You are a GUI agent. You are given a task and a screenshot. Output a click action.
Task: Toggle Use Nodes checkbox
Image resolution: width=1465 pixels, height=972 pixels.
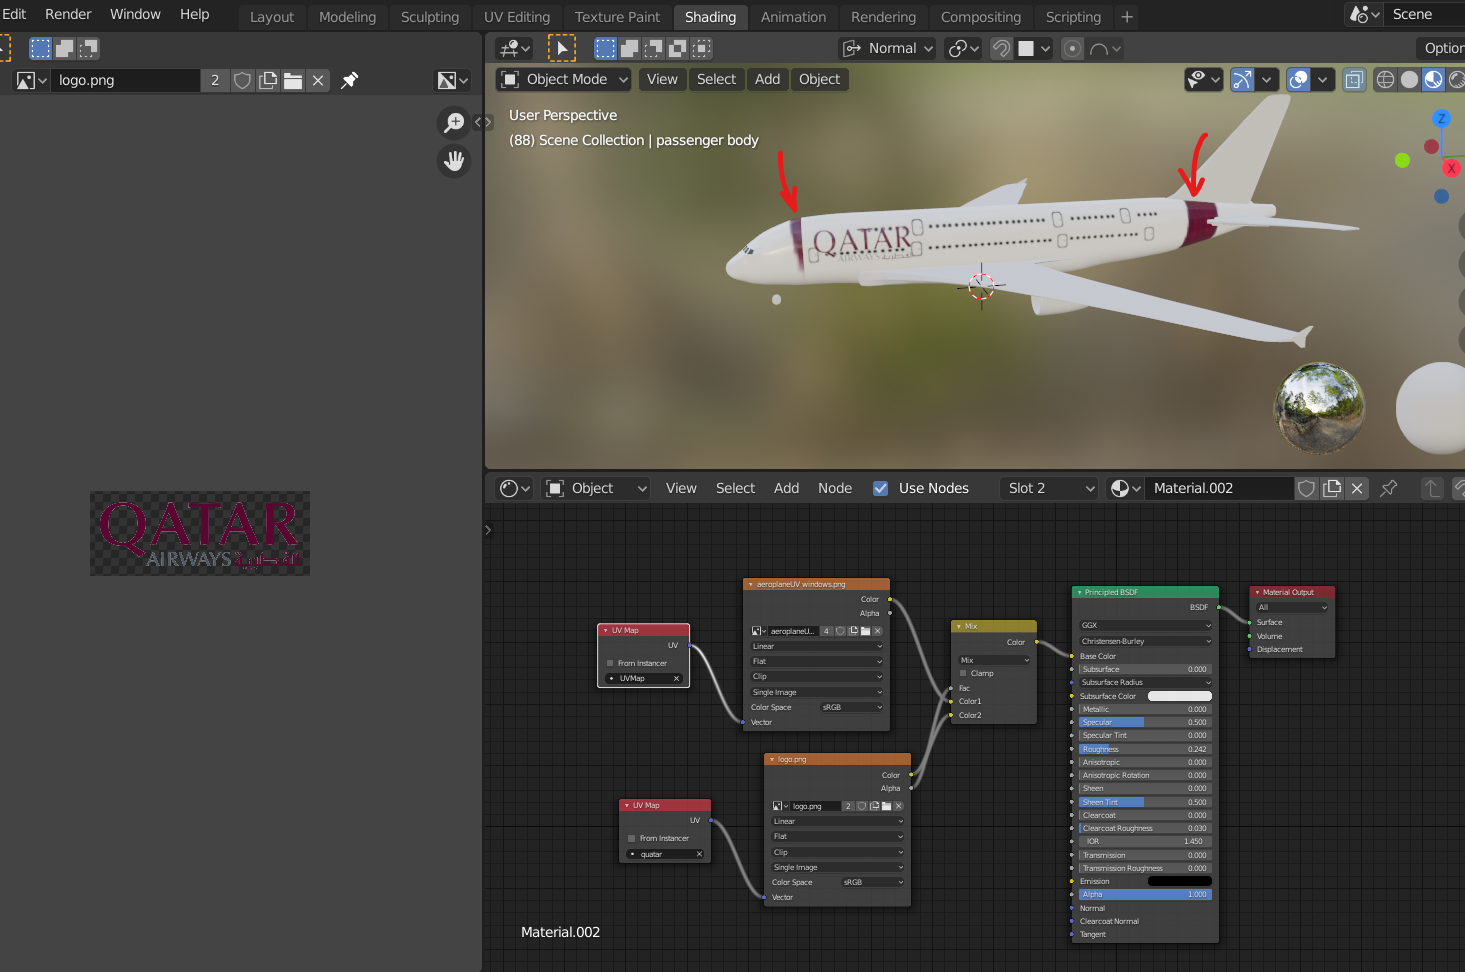click(880, 488)
